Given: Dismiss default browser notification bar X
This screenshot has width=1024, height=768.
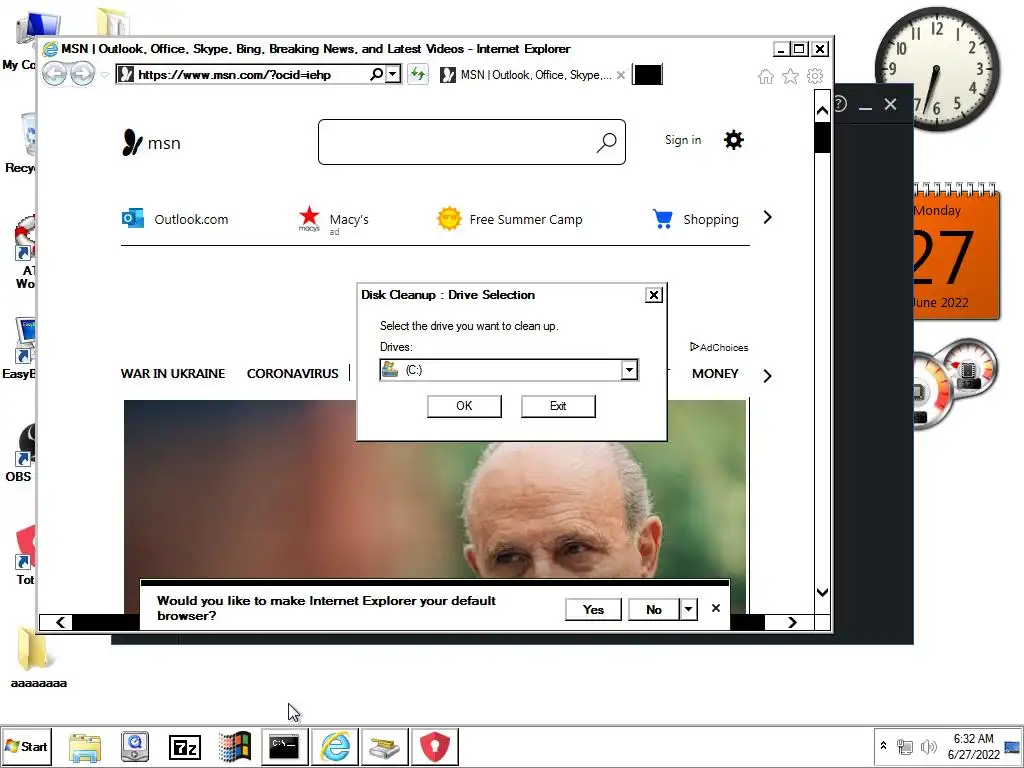Looking at the screenshot, I should tap(716, 608).
